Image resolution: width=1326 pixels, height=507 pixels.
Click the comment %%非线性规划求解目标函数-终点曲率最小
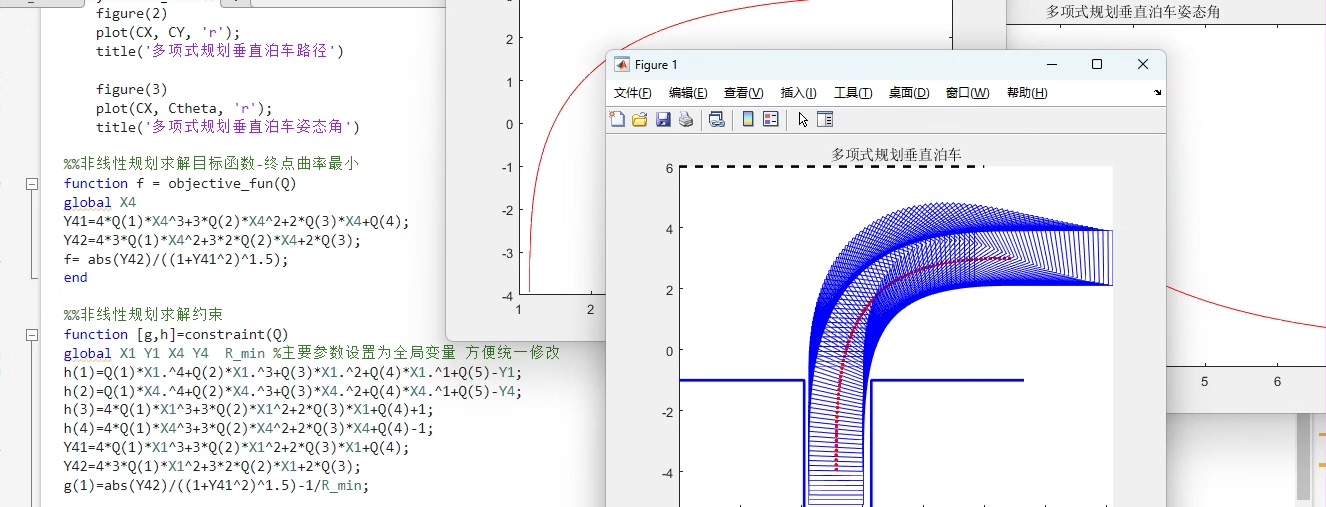coord(211,165)
